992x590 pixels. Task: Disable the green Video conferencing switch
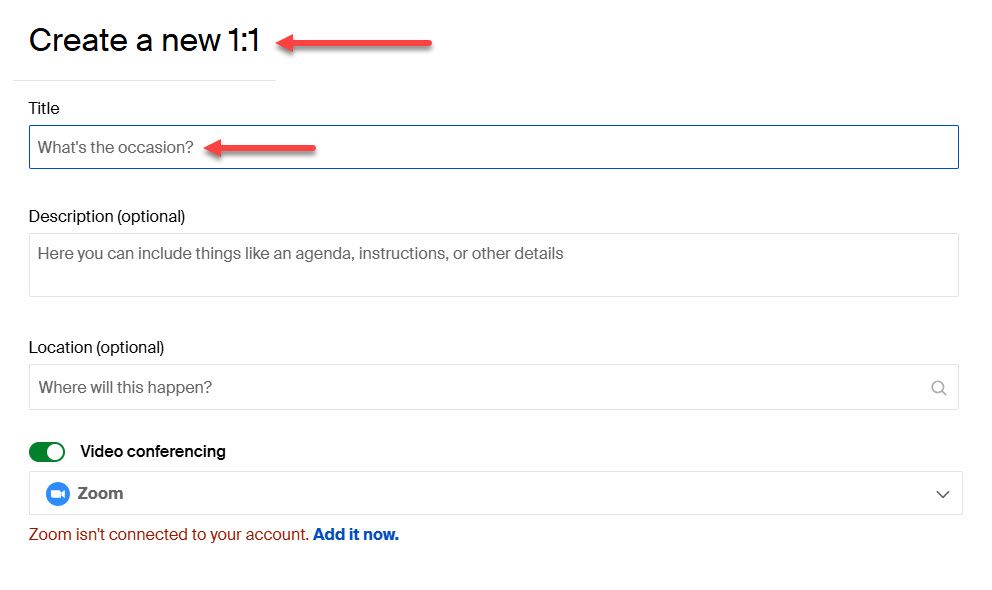(x=47, y=451)
